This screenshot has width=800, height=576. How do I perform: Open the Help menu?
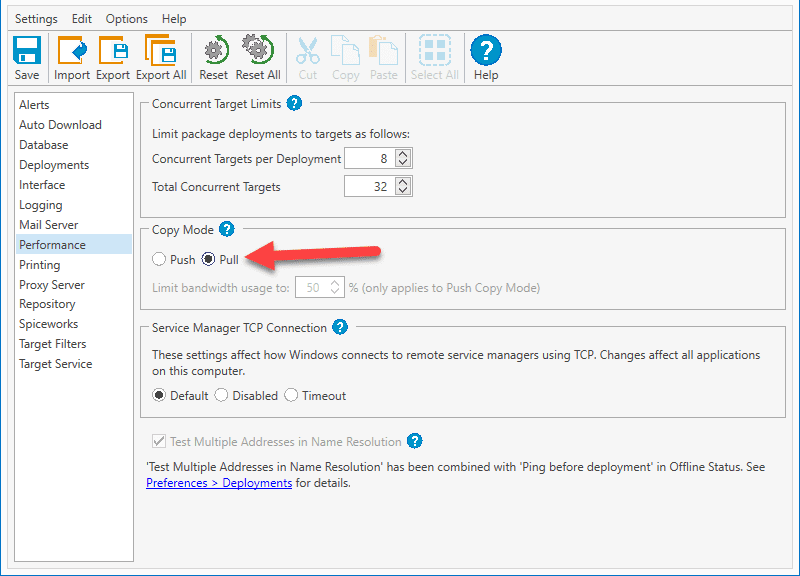pos(174,19)
